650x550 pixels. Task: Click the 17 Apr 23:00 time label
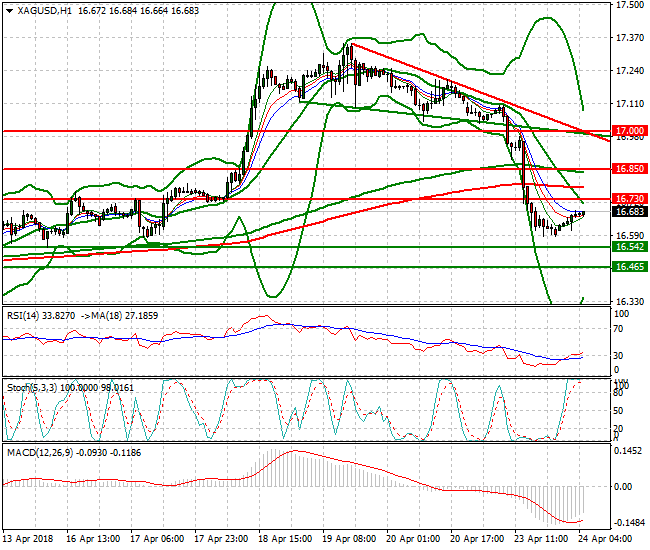click(221, 539)
